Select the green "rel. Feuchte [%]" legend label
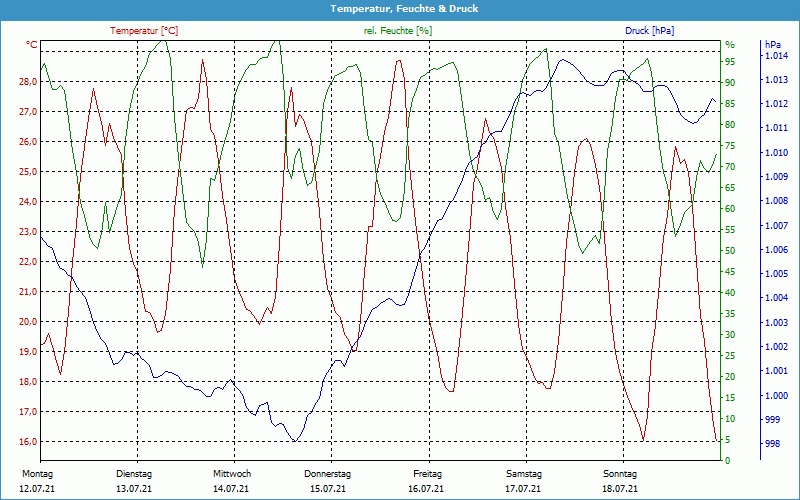The width and height of the screenshot is (800, 500). pyautogui.click(x=397, y=31)
